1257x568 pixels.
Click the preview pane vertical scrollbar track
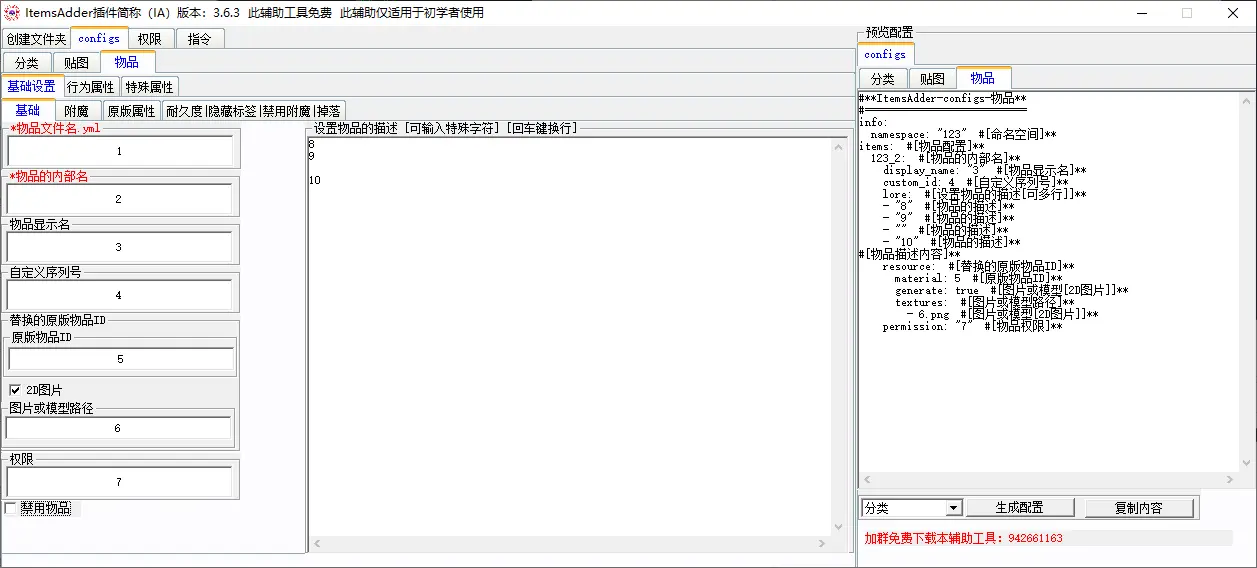[1246, 283]
